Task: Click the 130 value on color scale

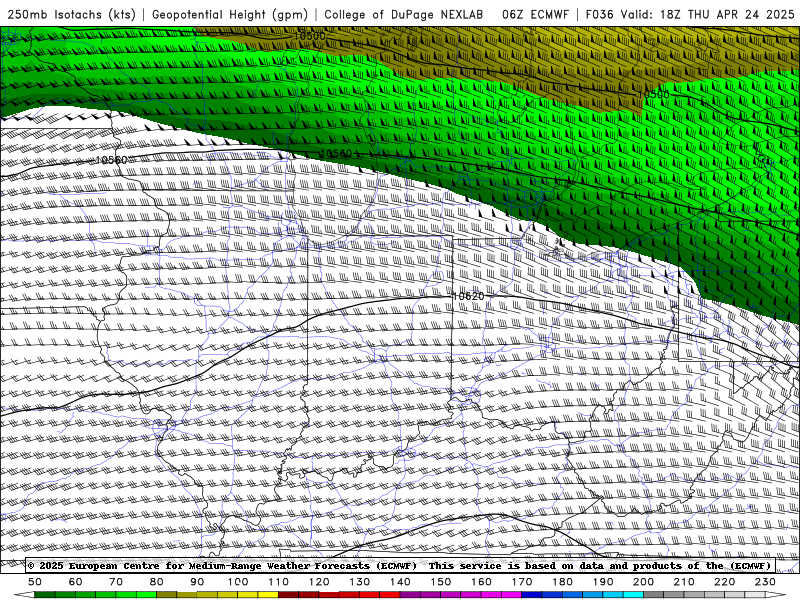Action: [x=359, y=582]
